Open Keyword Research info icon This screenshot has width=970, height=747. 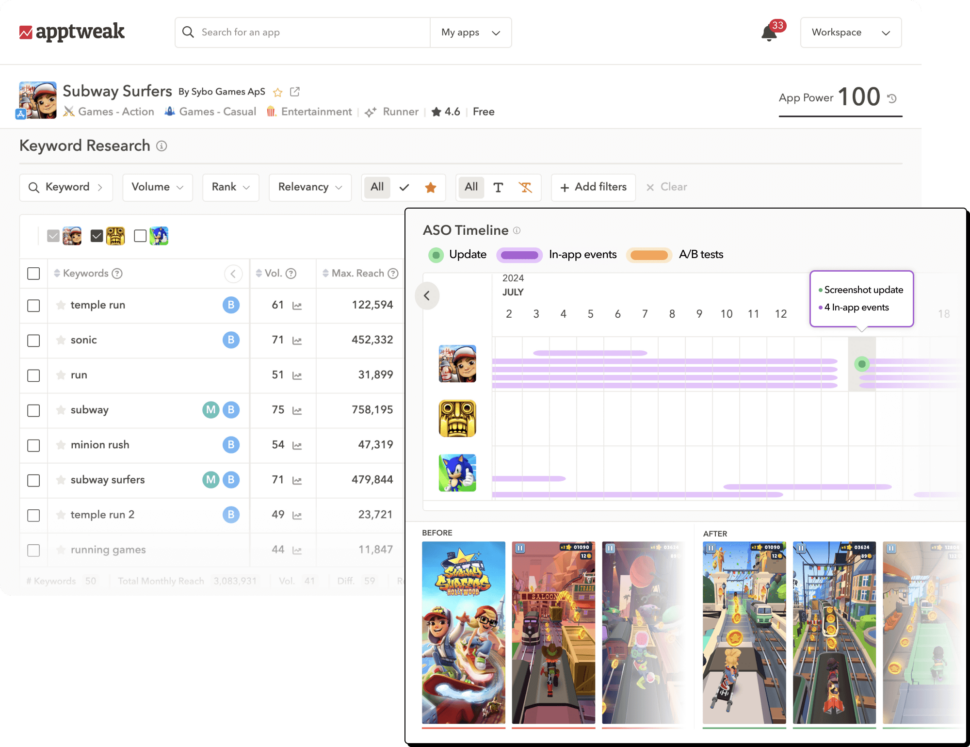pos(161,146)
